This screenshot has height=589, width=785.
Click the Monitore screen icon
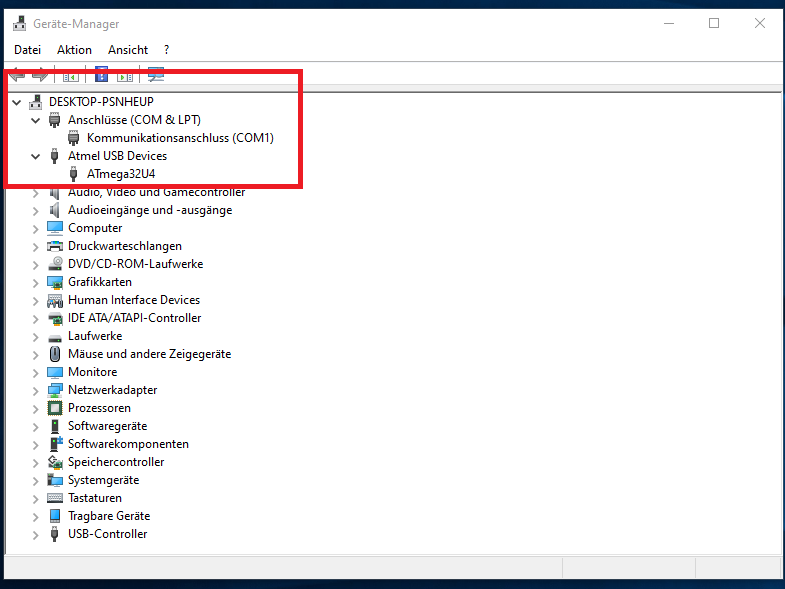point(55,373)
